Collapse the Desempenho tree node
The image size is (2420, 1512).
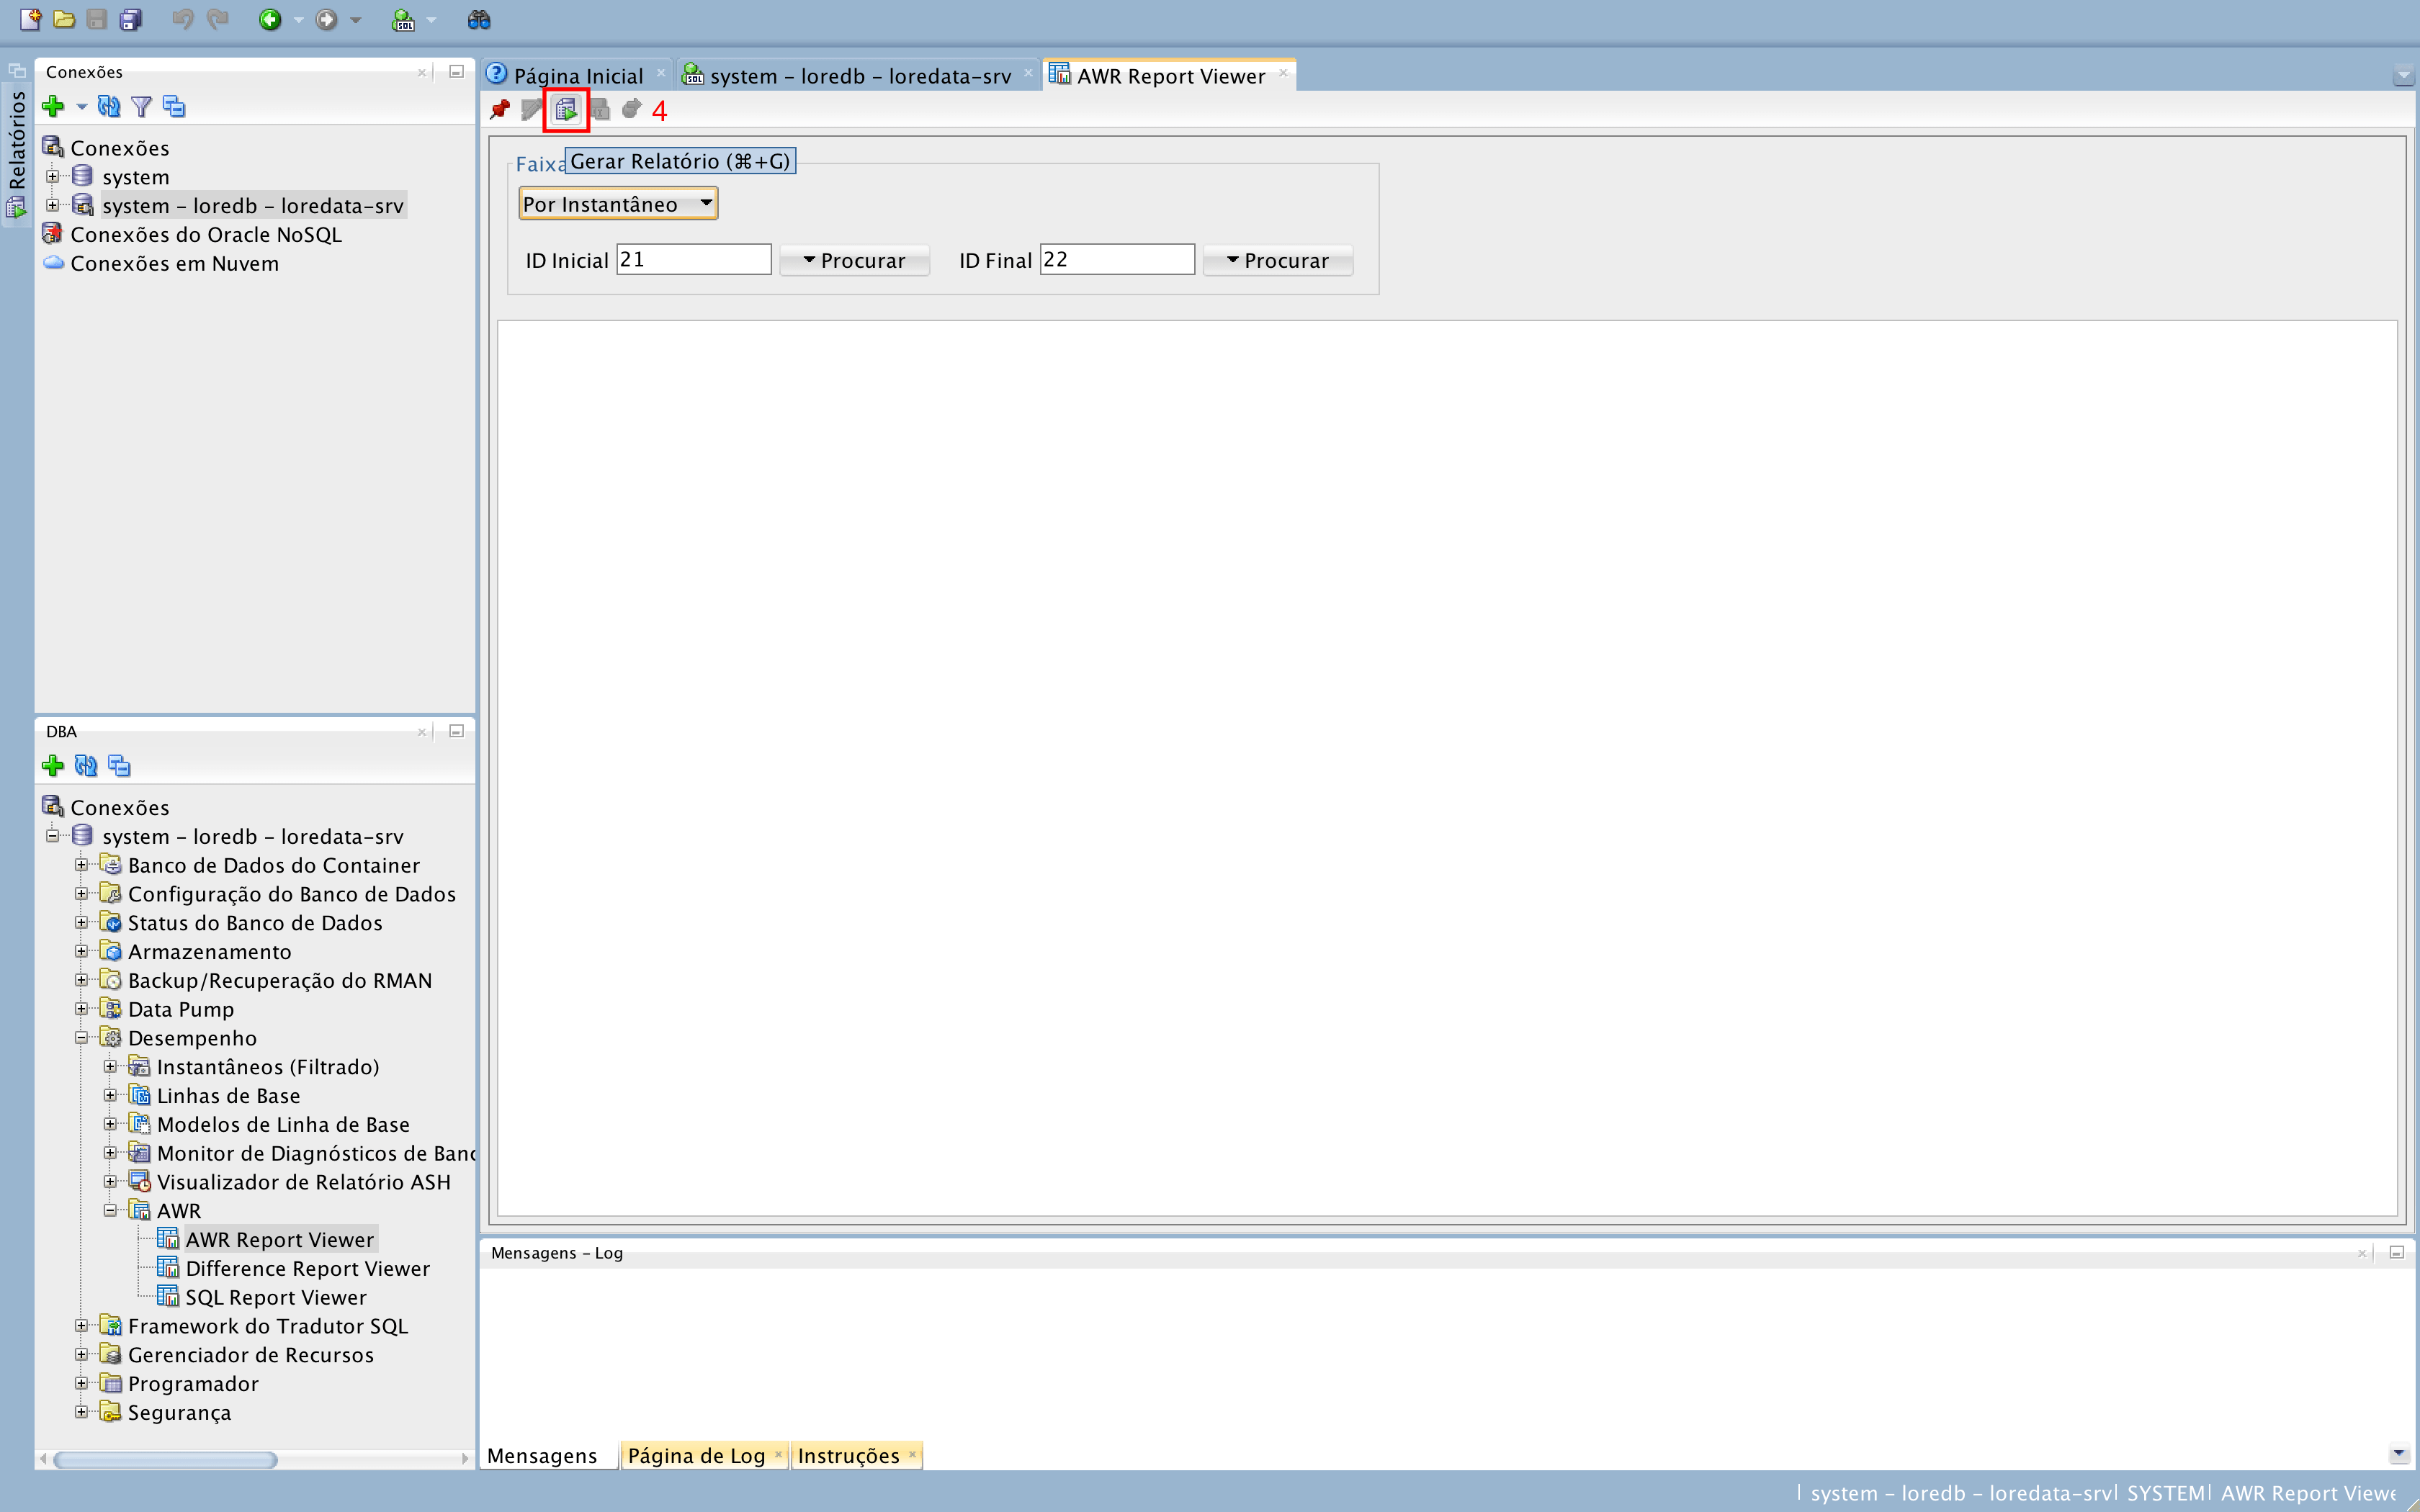click(x=82, y=1038)
